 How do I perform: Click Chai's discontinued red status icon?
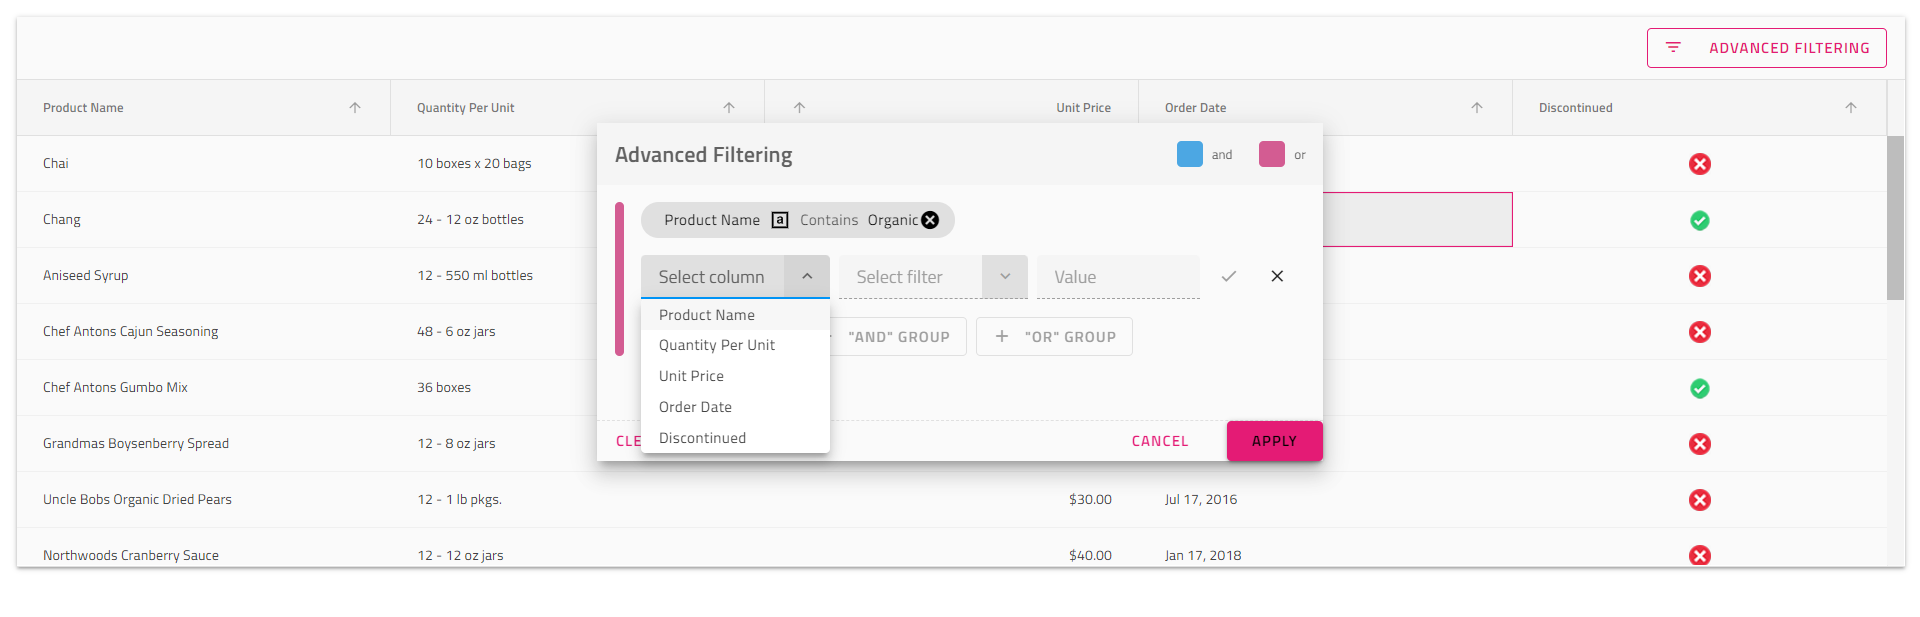(x=1700, y=164)
